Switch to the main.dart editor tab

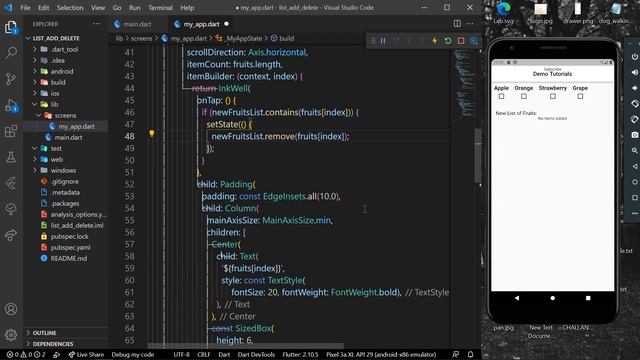click(138, 24)
